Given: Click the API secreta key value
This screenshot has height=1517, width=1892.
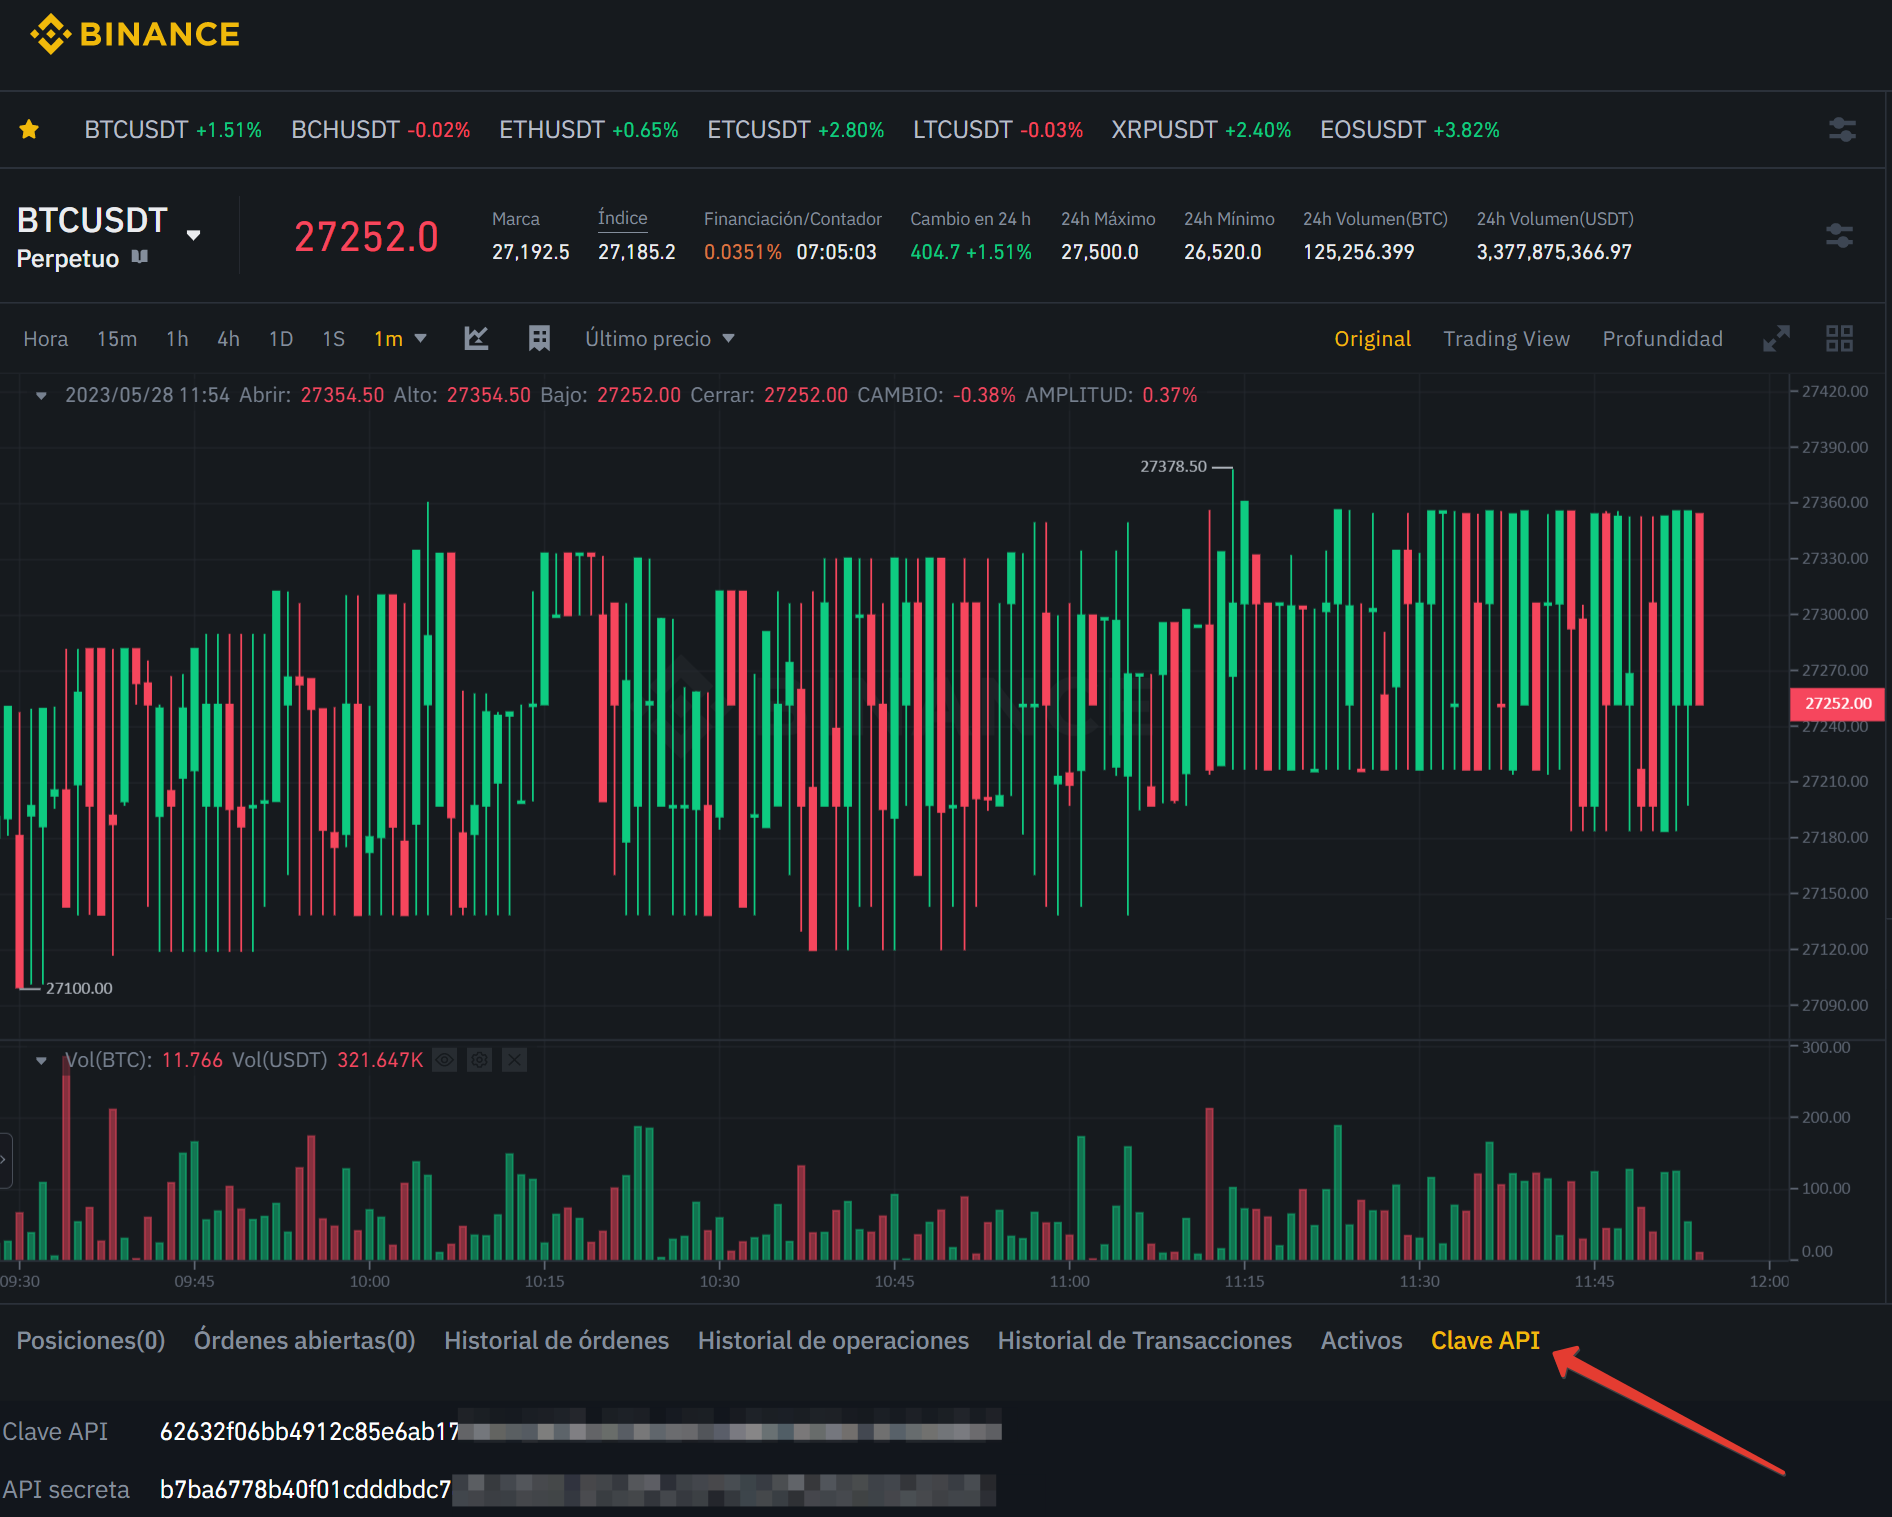Looking at the screenshot, I should click(x=577, y=1489).
